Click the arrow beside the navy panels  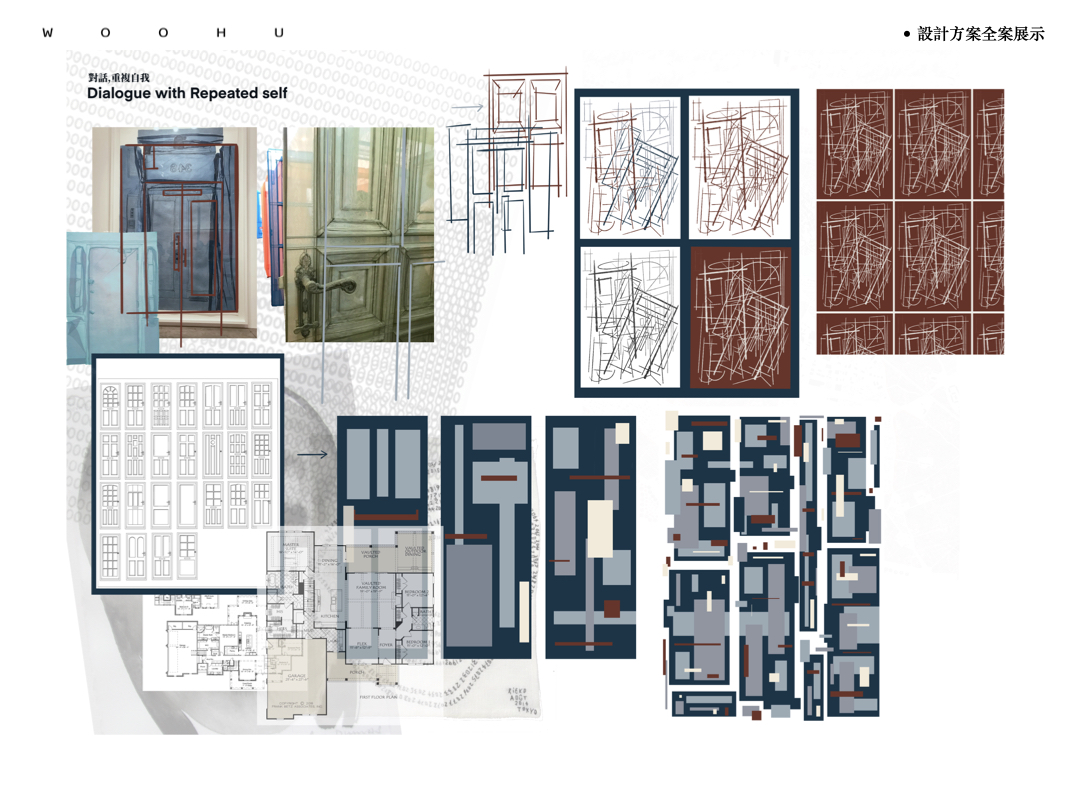[312, 455]
